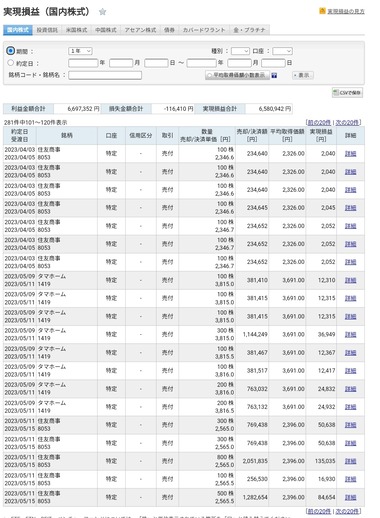Select the 期間 radio button
Screen dimensions: 380x518
(11, 51)
